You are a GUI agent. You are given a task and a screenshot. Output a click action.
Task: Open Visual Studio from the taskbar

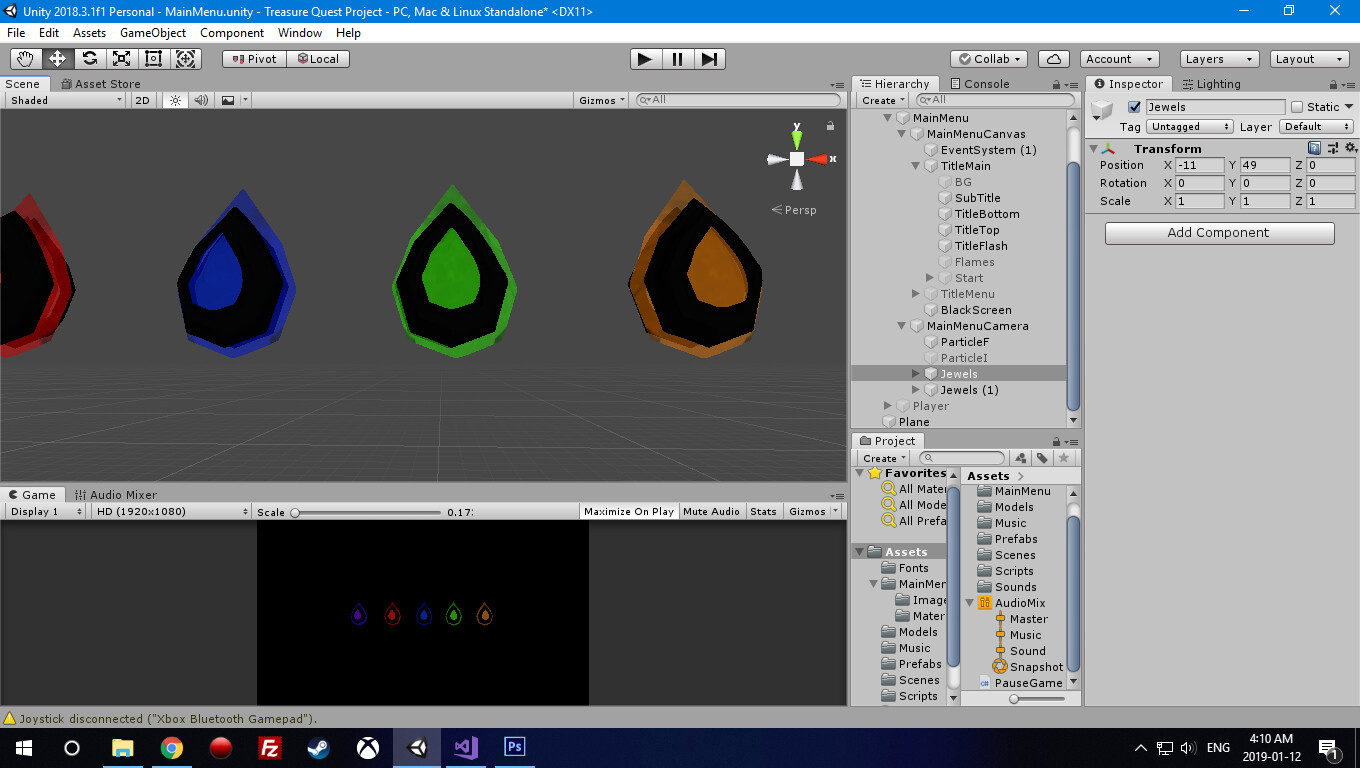466,747
